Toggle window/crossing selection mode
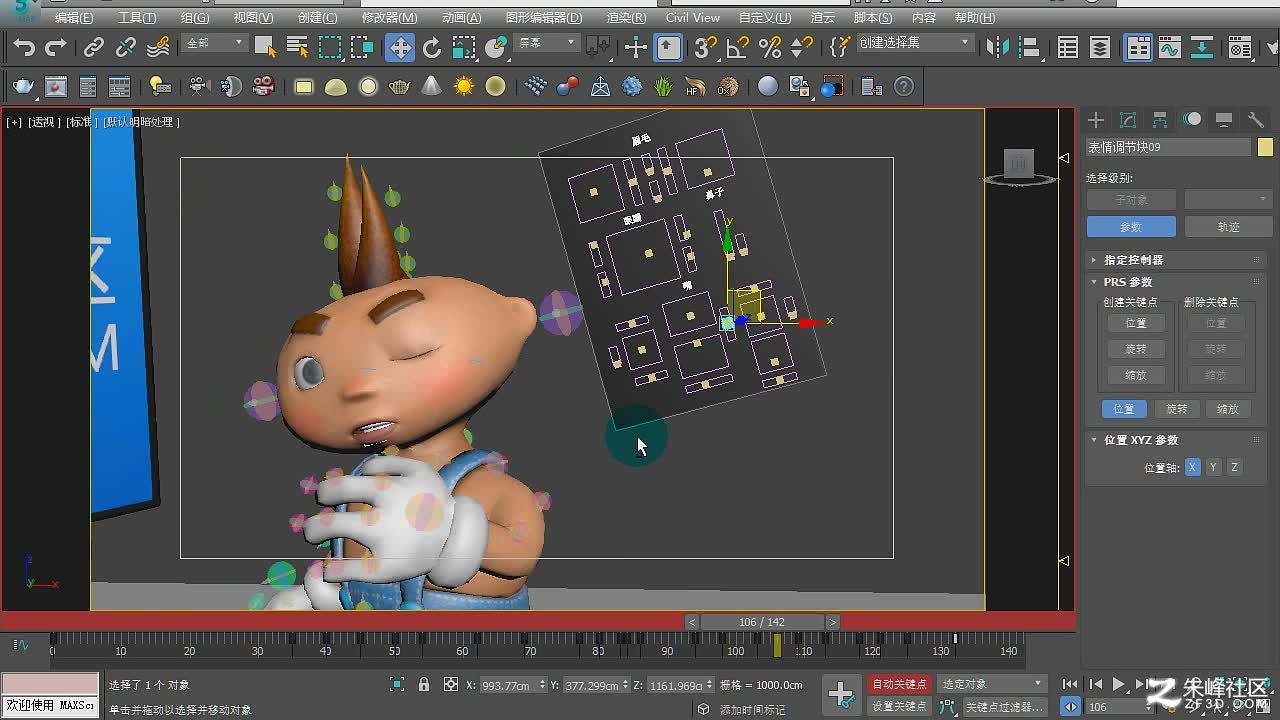Image resolution: width=1280 pixels, height=720 pixels. click(x=362, y=47)
